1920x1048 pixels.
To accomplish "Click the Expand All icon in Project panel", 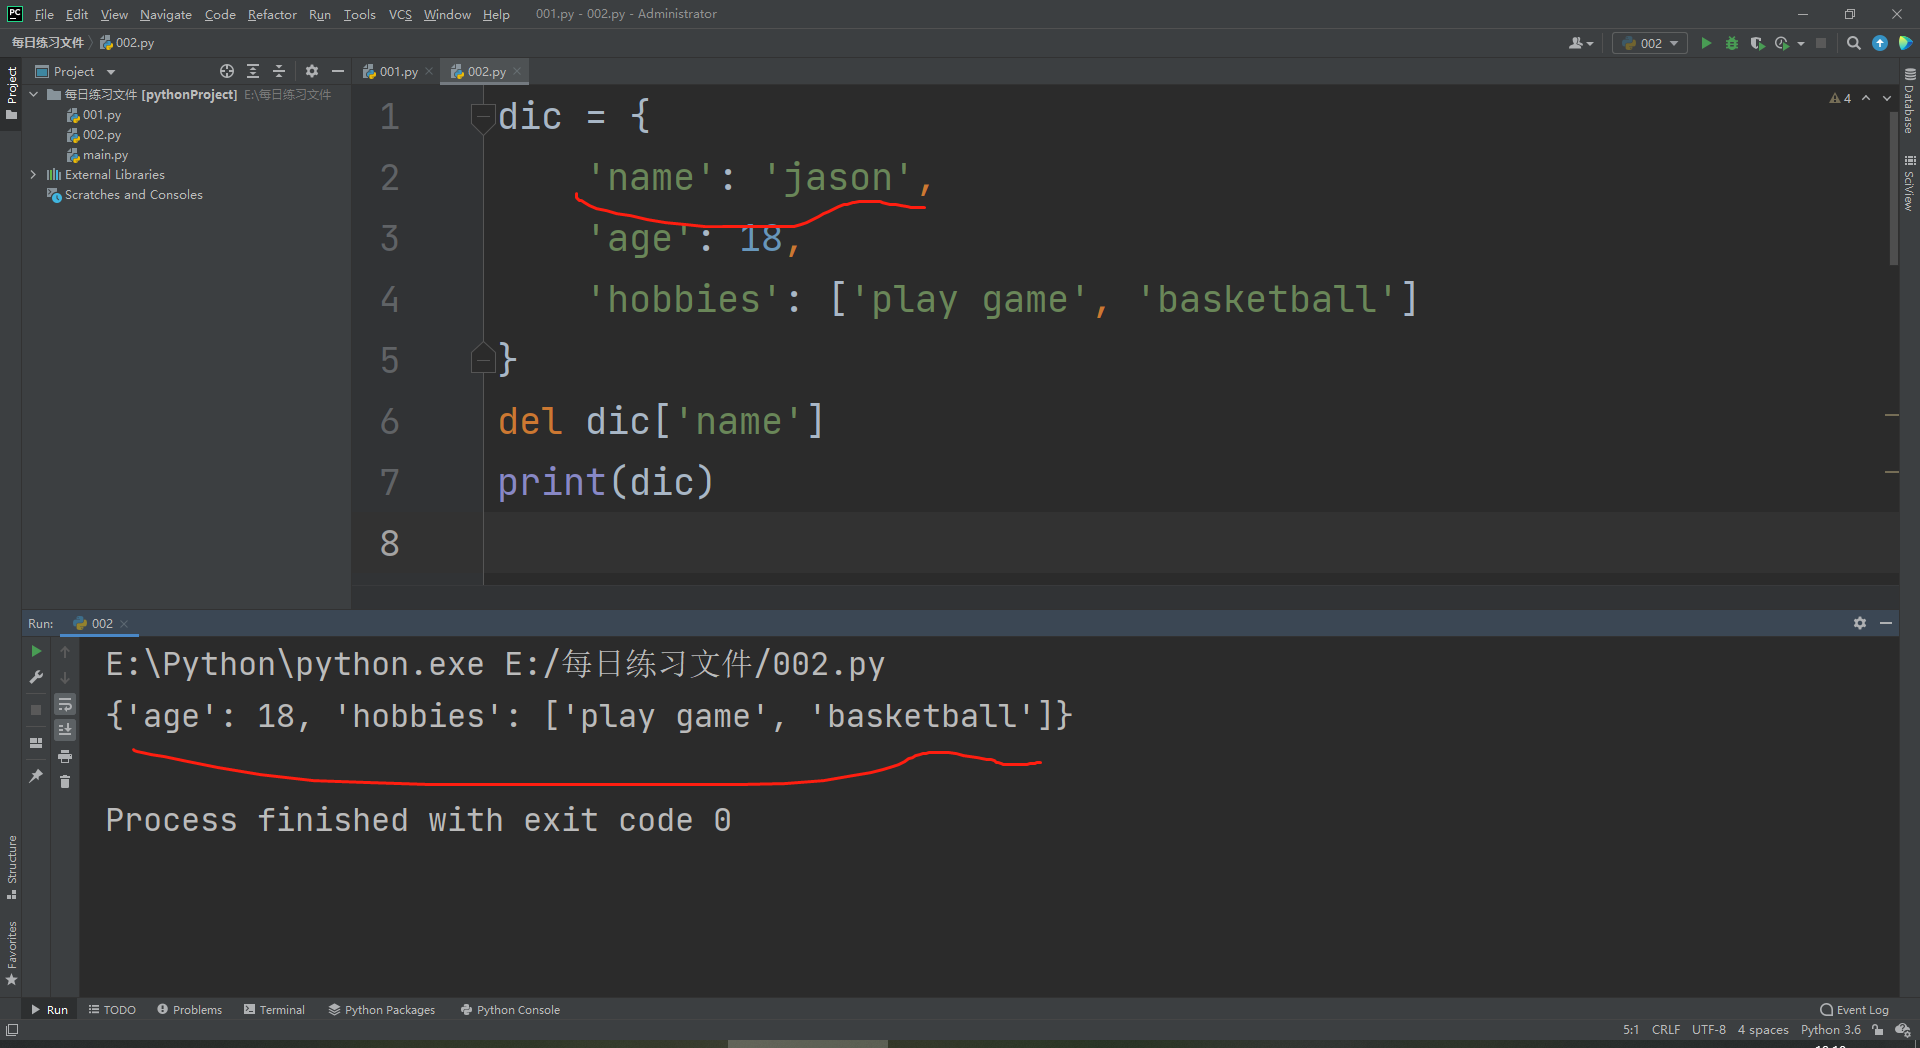I will tap(253, 71).
